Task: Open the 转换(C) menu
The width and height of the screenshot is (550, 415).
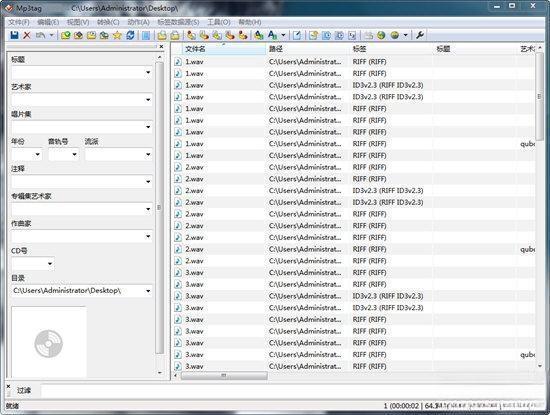Action: [x=108, y=22]
